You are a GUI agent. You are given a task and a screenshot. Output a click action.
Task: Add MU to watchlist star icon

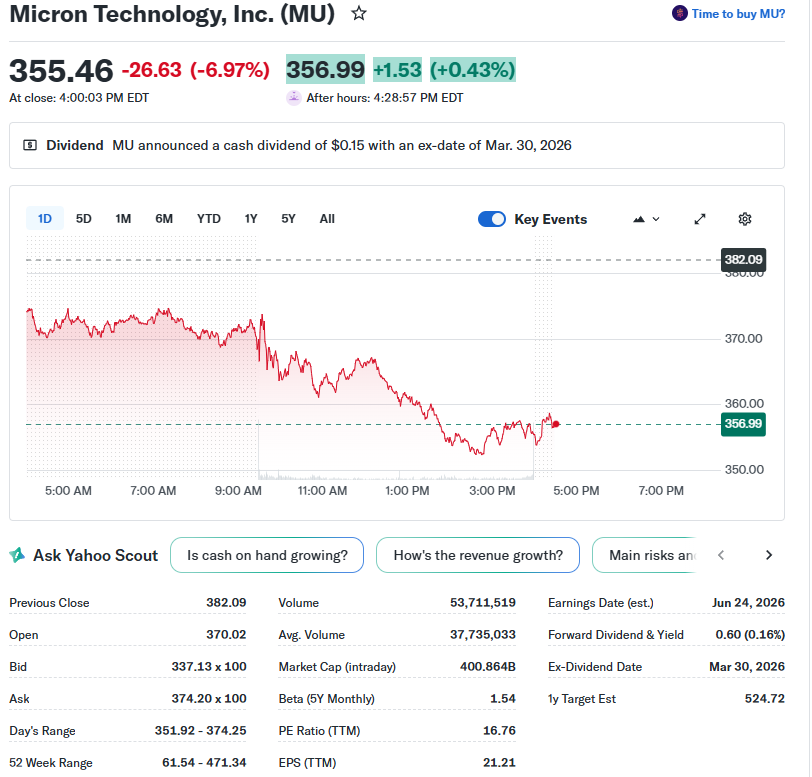click(x=359, y=13)
